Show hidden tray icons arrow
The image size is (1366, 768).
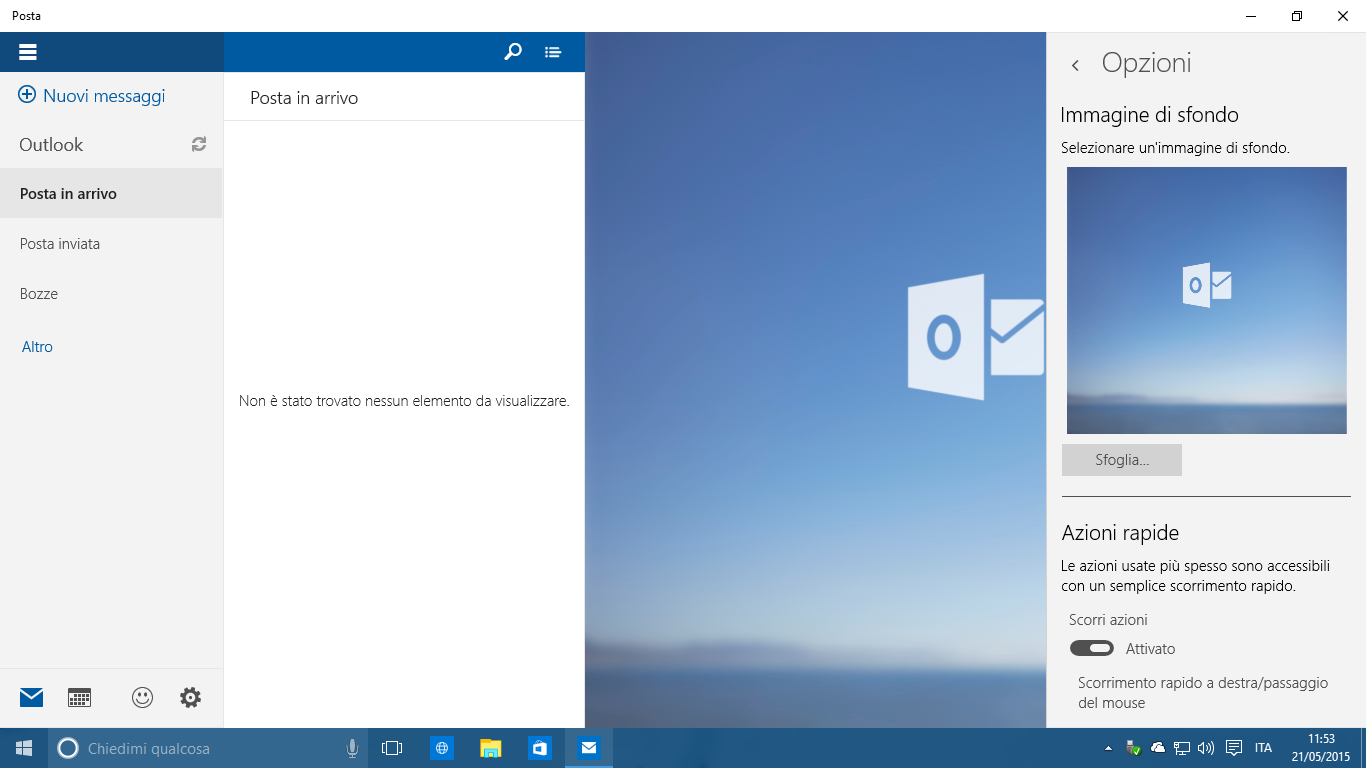pyautogui.click(x=1108, y=748)
